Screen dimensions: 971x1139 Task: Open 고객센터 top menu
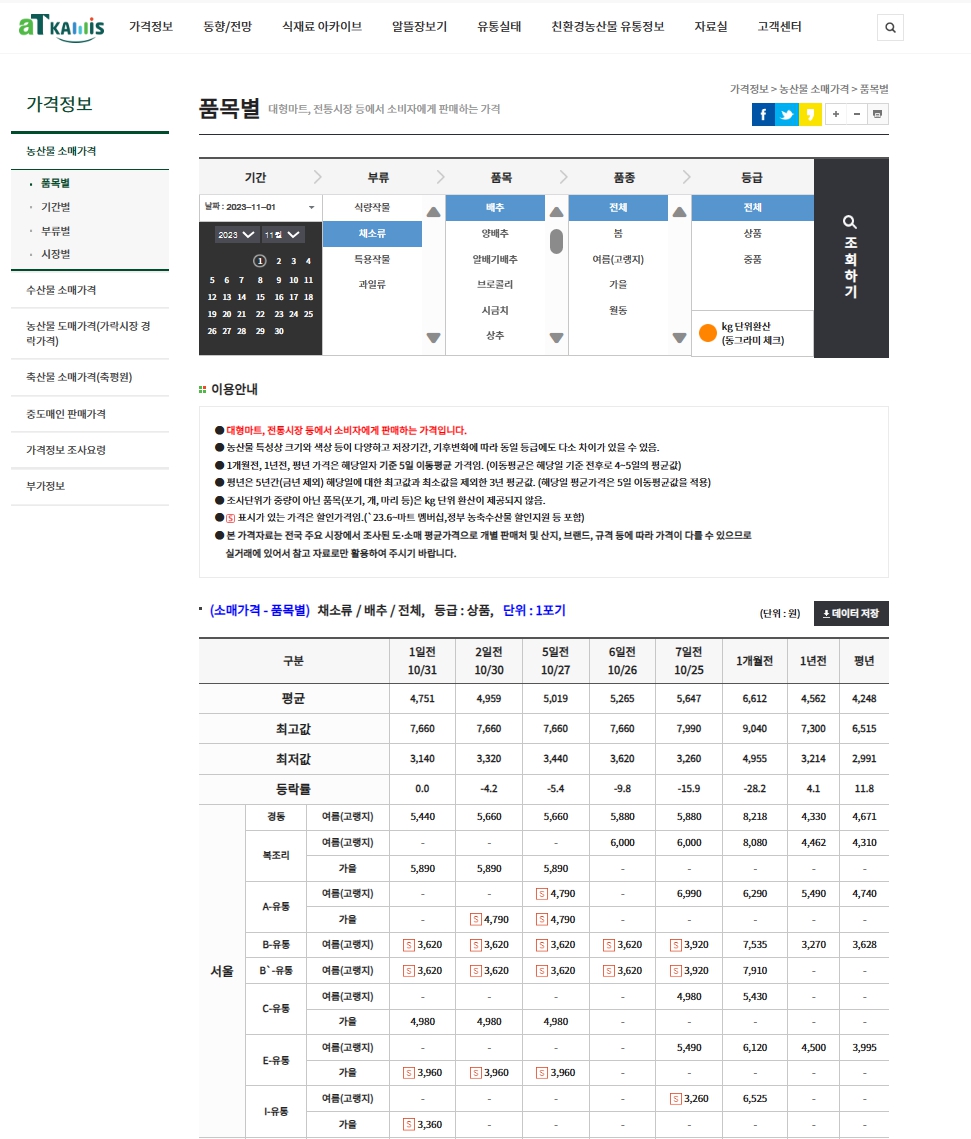[779, 27]
